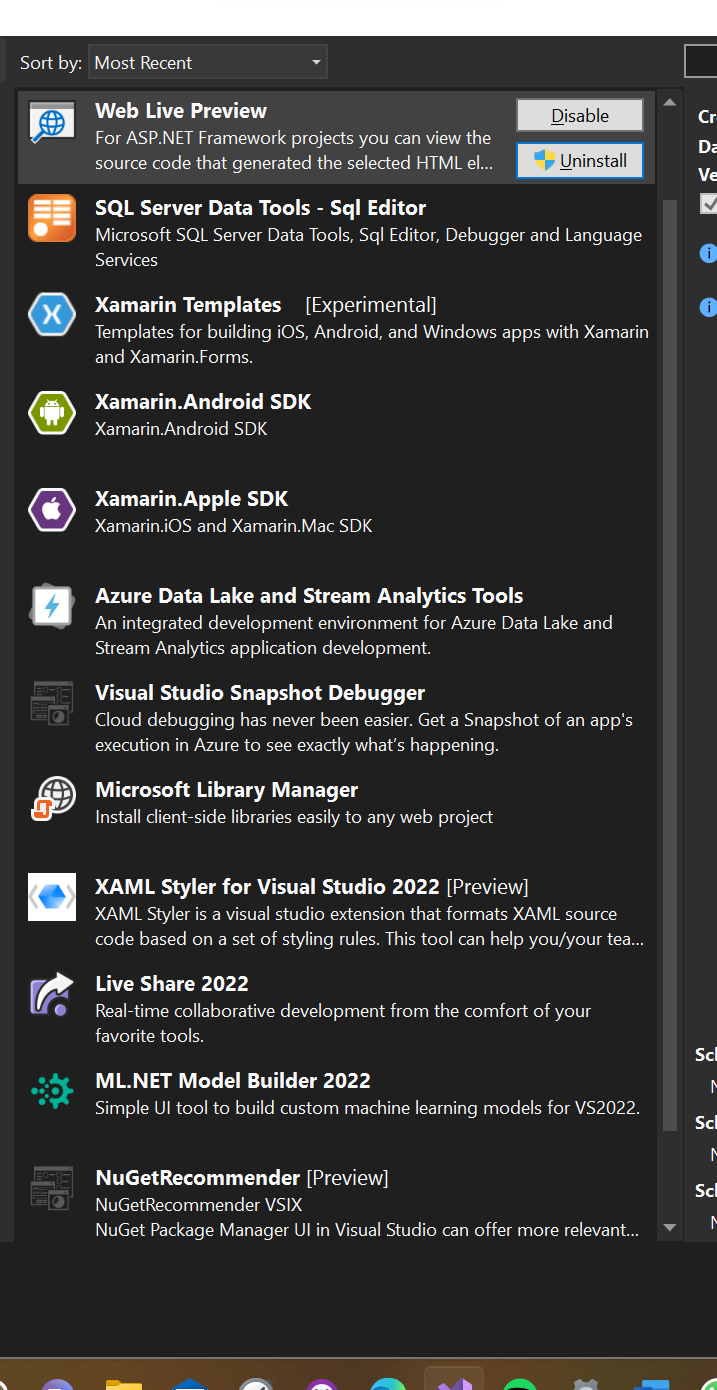Screen dimensions: 717x1390
Task: Click the ML.NET Model Builder gear icon
Action: click(x=52, y=1091)
